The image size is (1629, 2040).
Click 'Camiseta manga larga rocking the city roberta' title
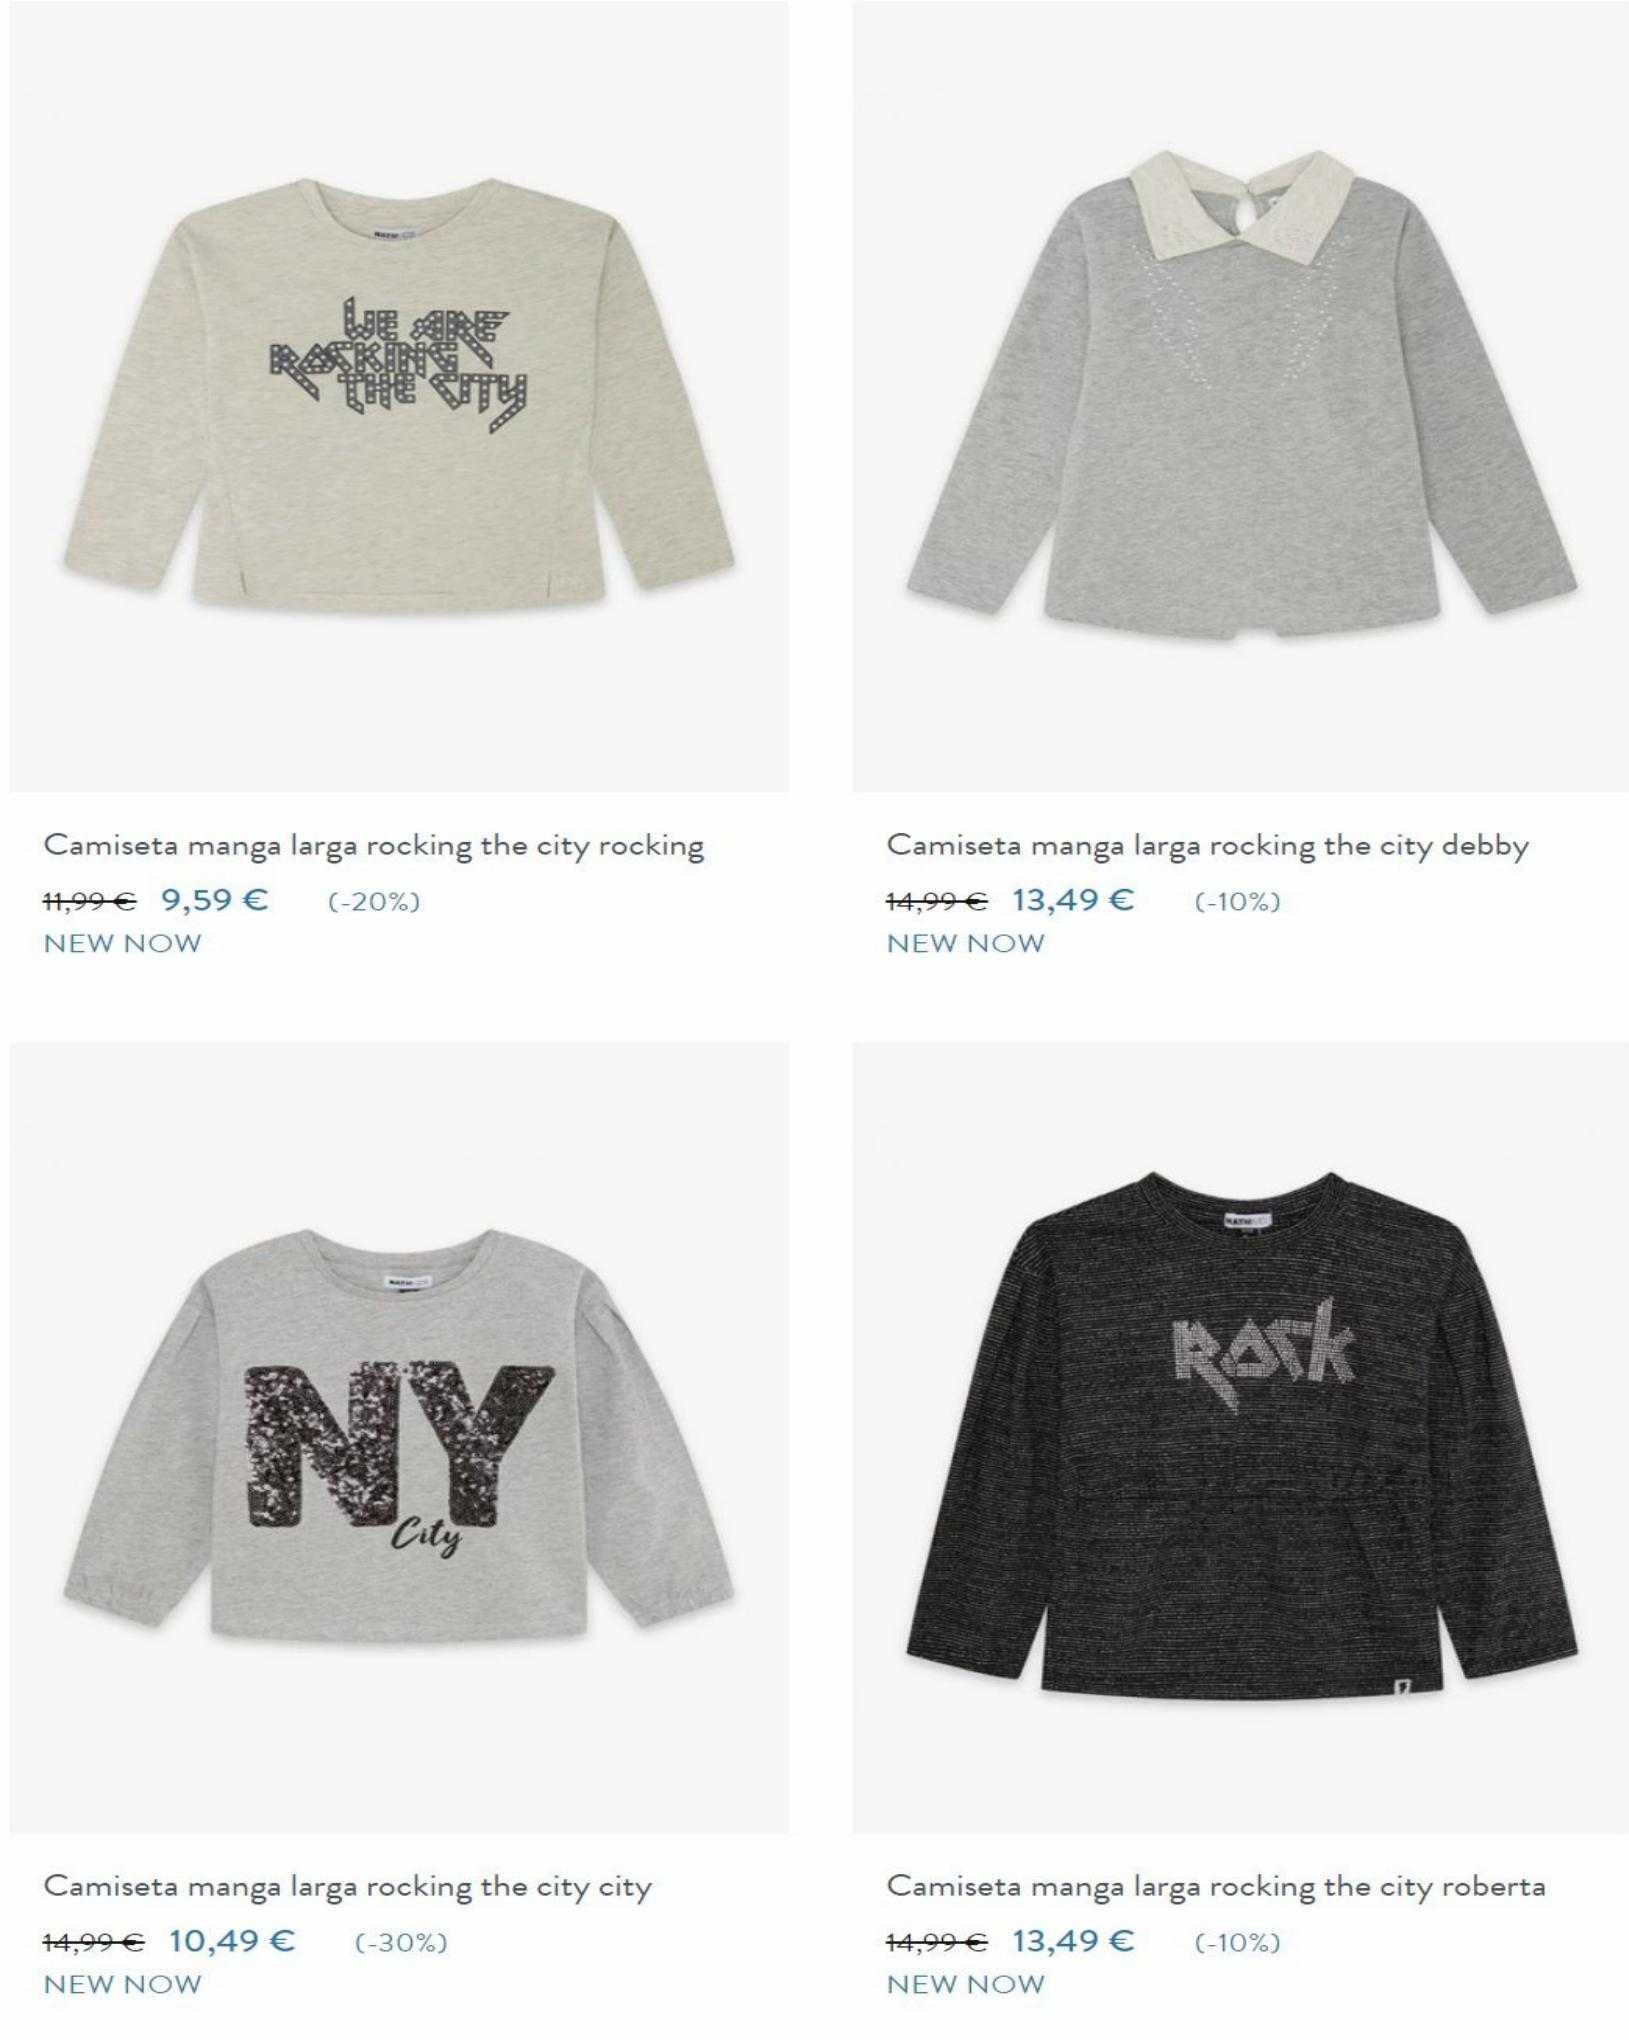(1216, 1887)
